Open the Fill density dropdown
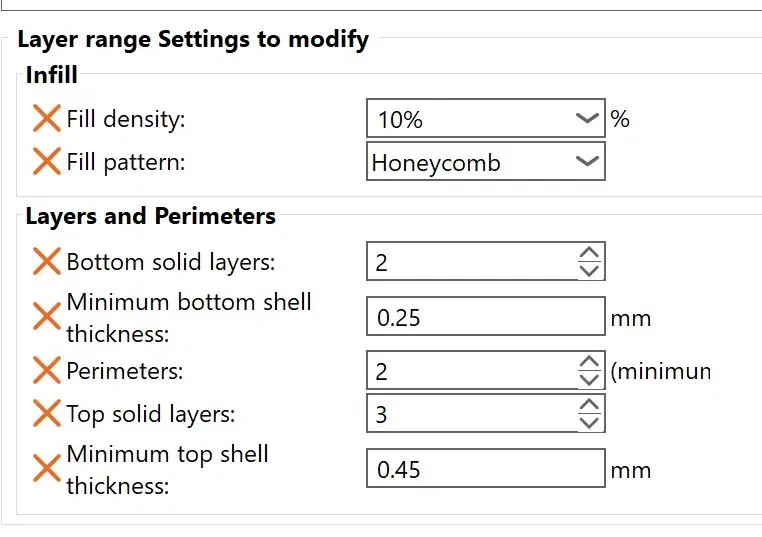This screenshot has width=762, height=537. (588, 119)
